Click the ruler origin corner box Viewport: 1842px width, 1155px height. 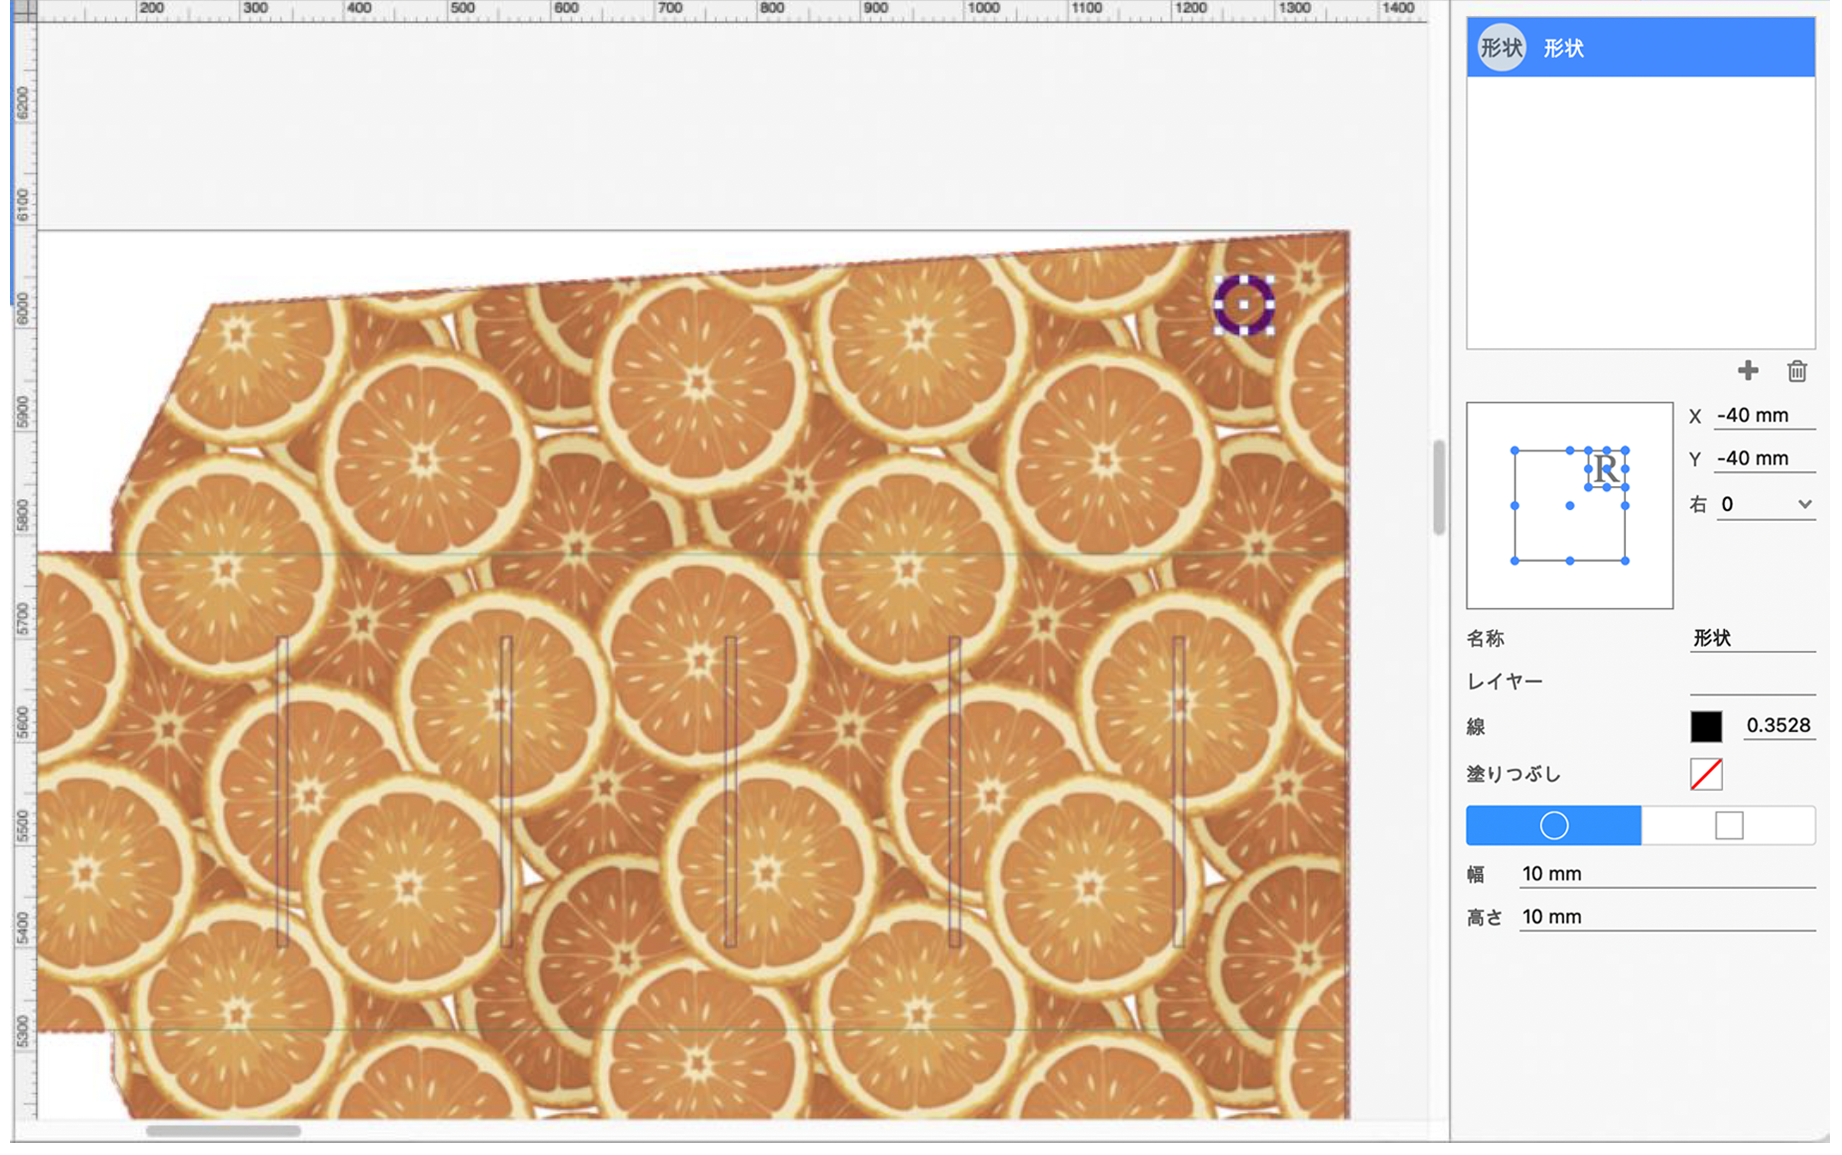coord(24,11)
